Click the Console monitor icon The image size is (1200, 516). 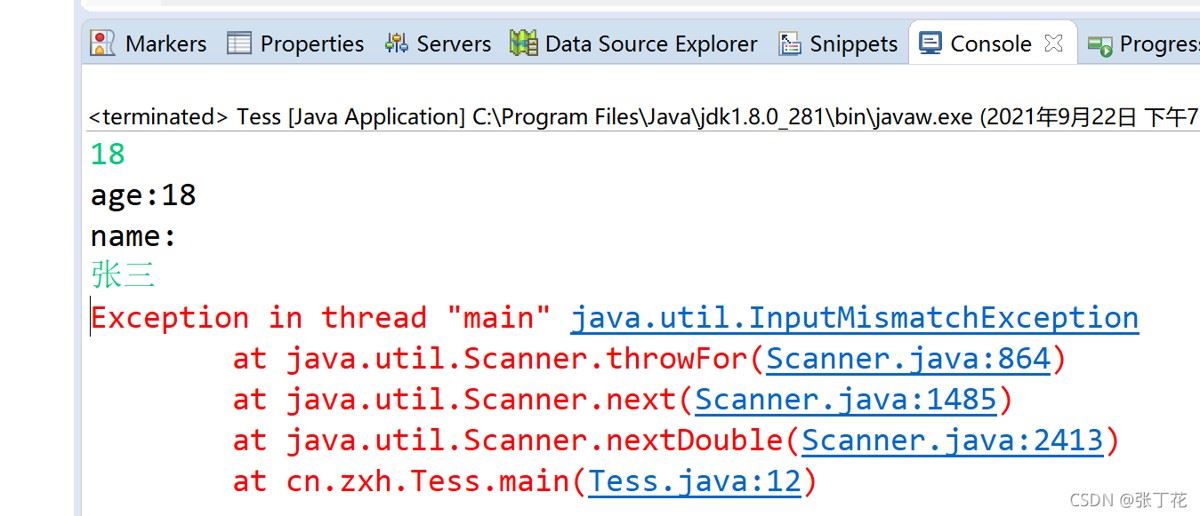[931, 43]
